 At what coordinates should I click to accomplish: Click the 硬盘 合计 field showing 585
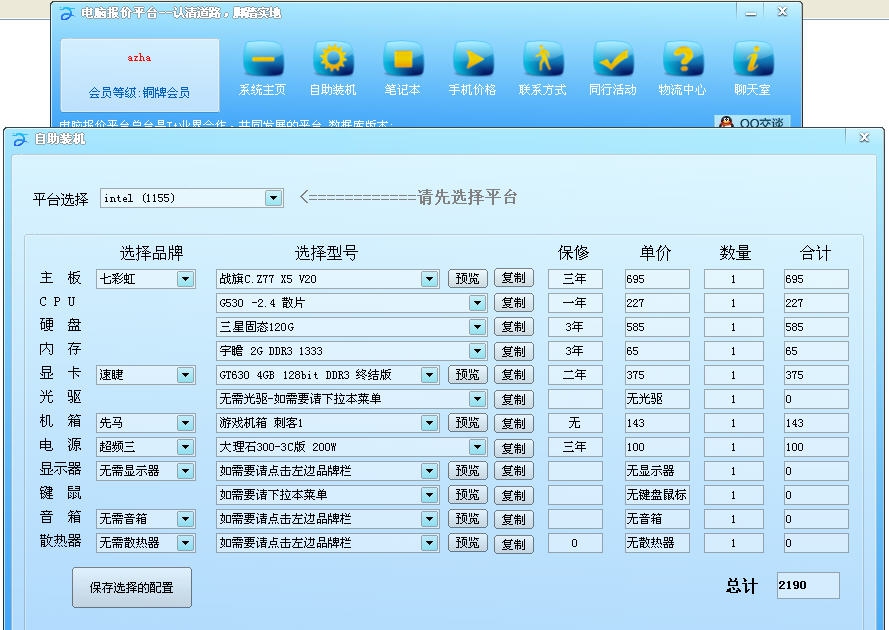(x=816, y=327)
